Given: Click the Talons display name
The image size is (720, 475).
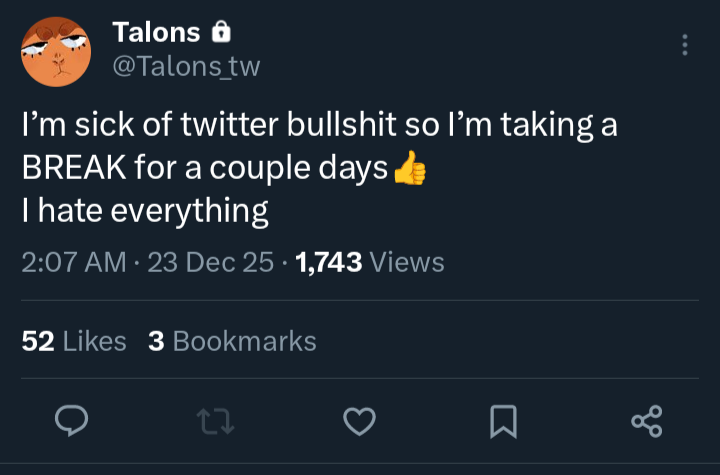Looking at the screenshot, I should pyautogui.click(x=156, y=33).
